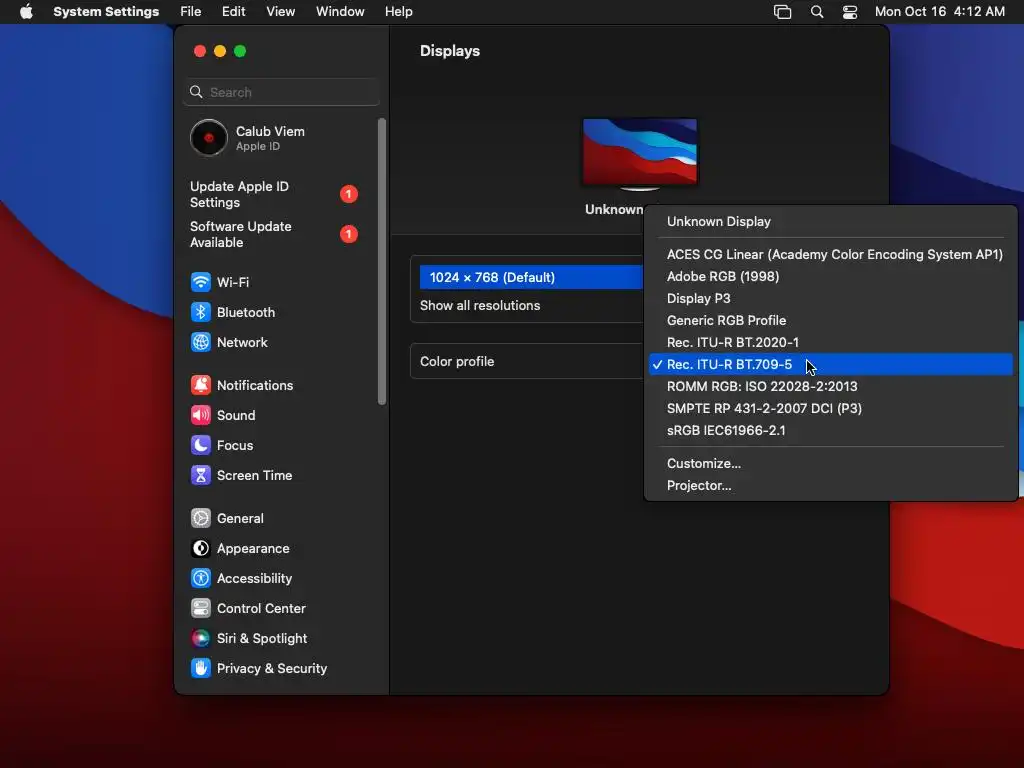Select the 1024 × 768 (Default) resolution
The width and height of the screenshot is (1024, 768).
(x=531, y=277)
